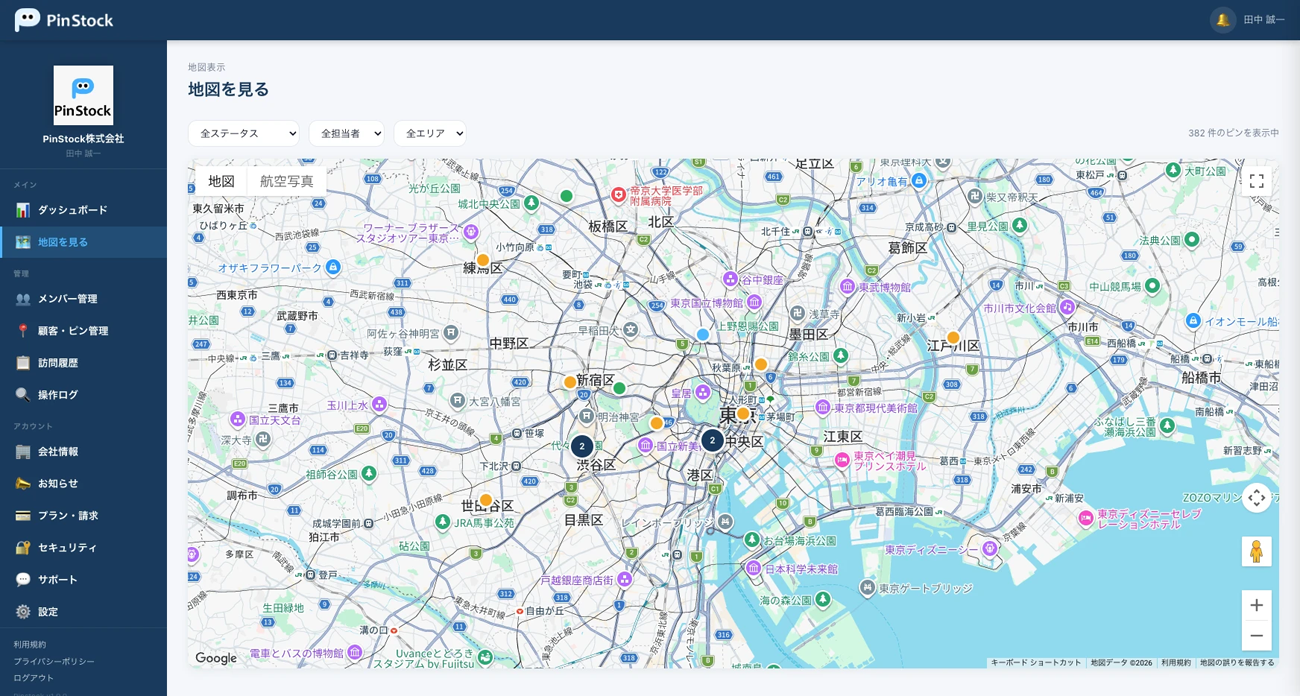
Task: Click the orange pin near 国立新美術館
Action: point(657,423)
